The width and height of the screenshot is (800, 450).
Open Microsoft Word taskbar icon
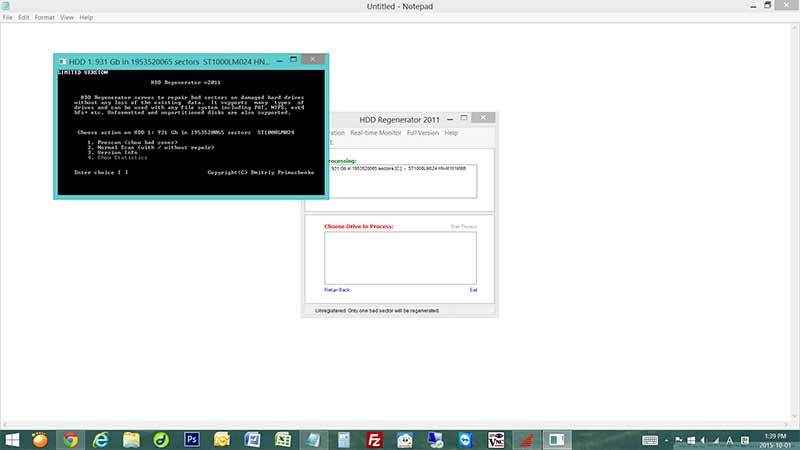pyautogui.click(x=253, y=440)
